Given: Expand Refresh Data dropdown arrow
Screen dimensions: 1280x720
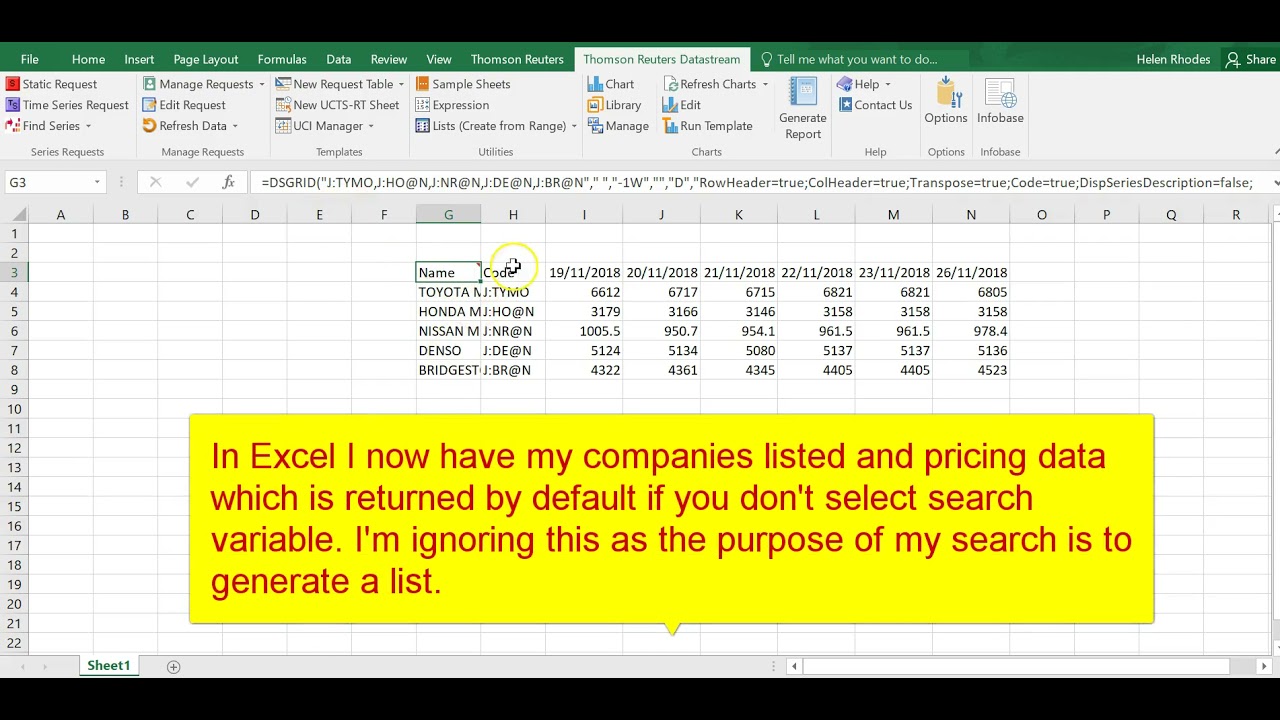Looking at the screenshot, I should click(x=235, y=126).
